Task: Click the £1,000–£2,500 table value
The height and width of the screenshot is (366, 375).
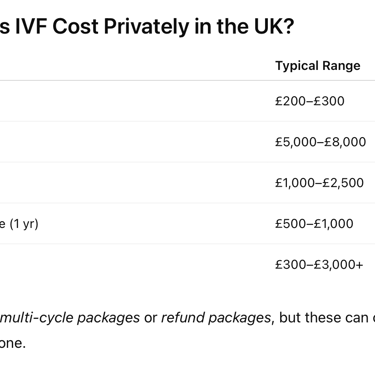Action: [319, 183]
